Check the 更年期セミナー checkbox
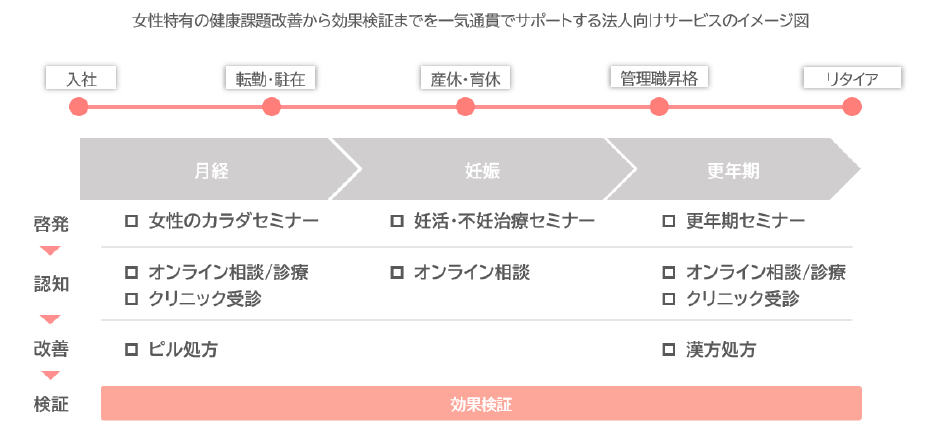The image size is (931, 434). click(x=668, y=221)
